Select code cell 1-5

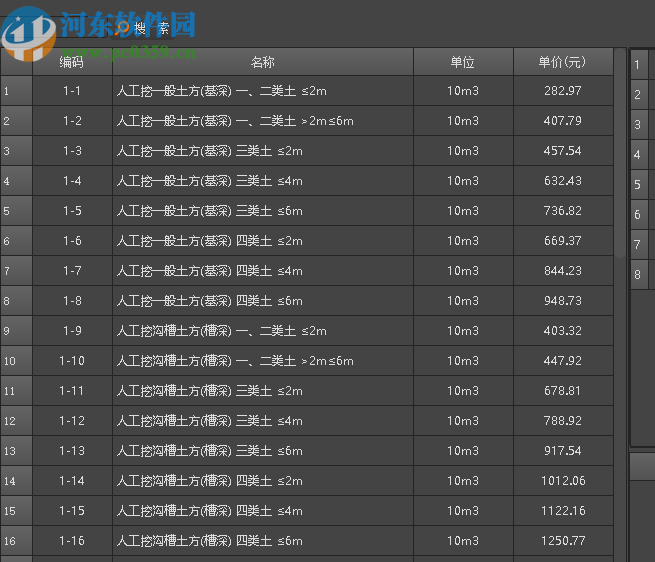[x=72, y=211]
